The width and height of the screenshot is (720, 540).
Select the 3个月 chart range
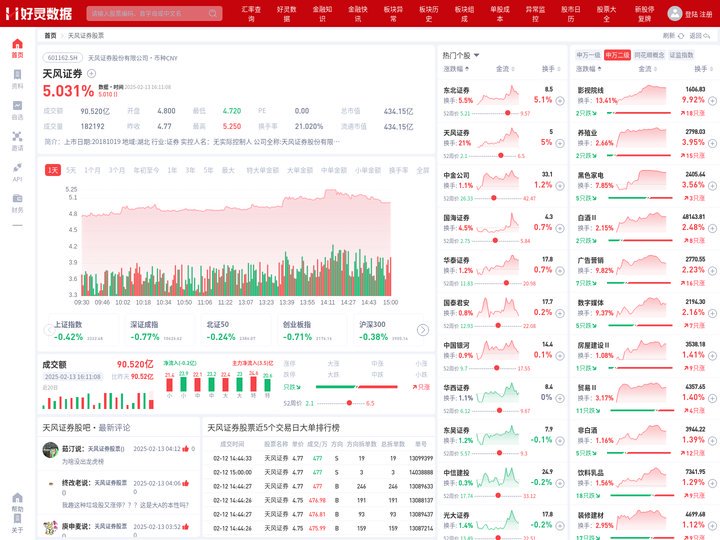click(117, 170)
